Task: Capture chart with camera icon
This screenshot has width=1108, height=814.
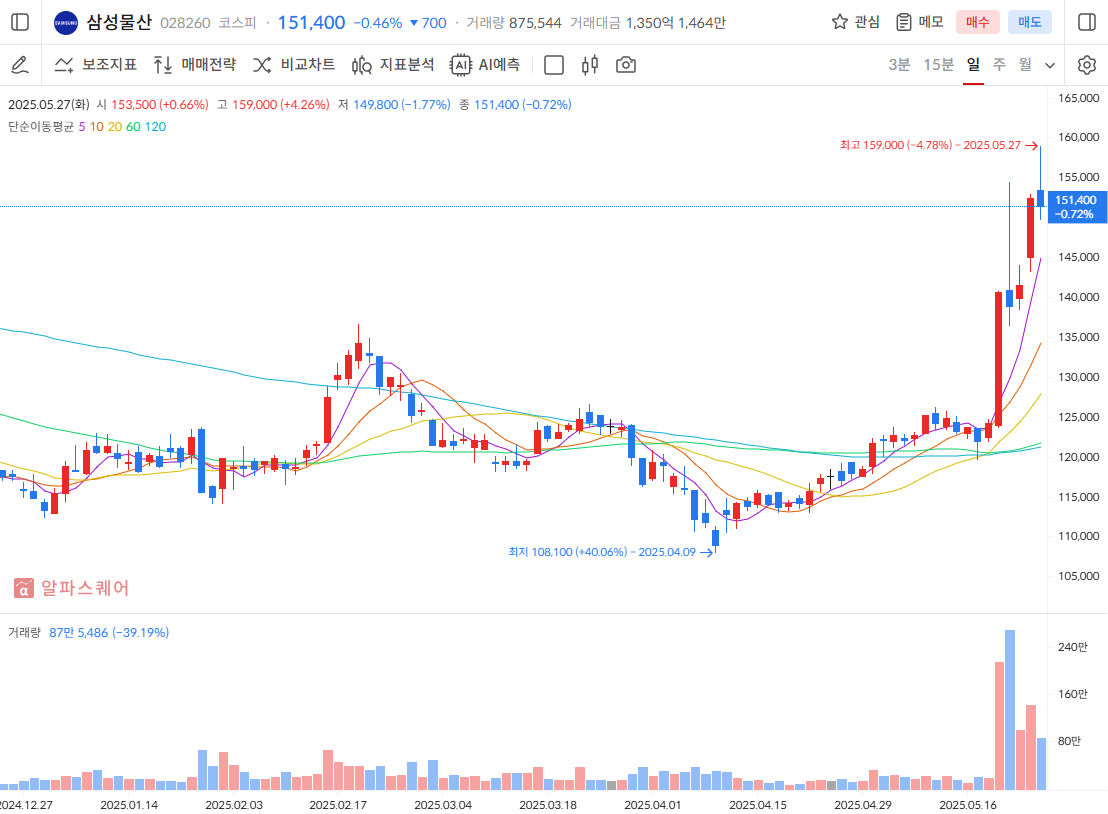Action: (626, 65)
